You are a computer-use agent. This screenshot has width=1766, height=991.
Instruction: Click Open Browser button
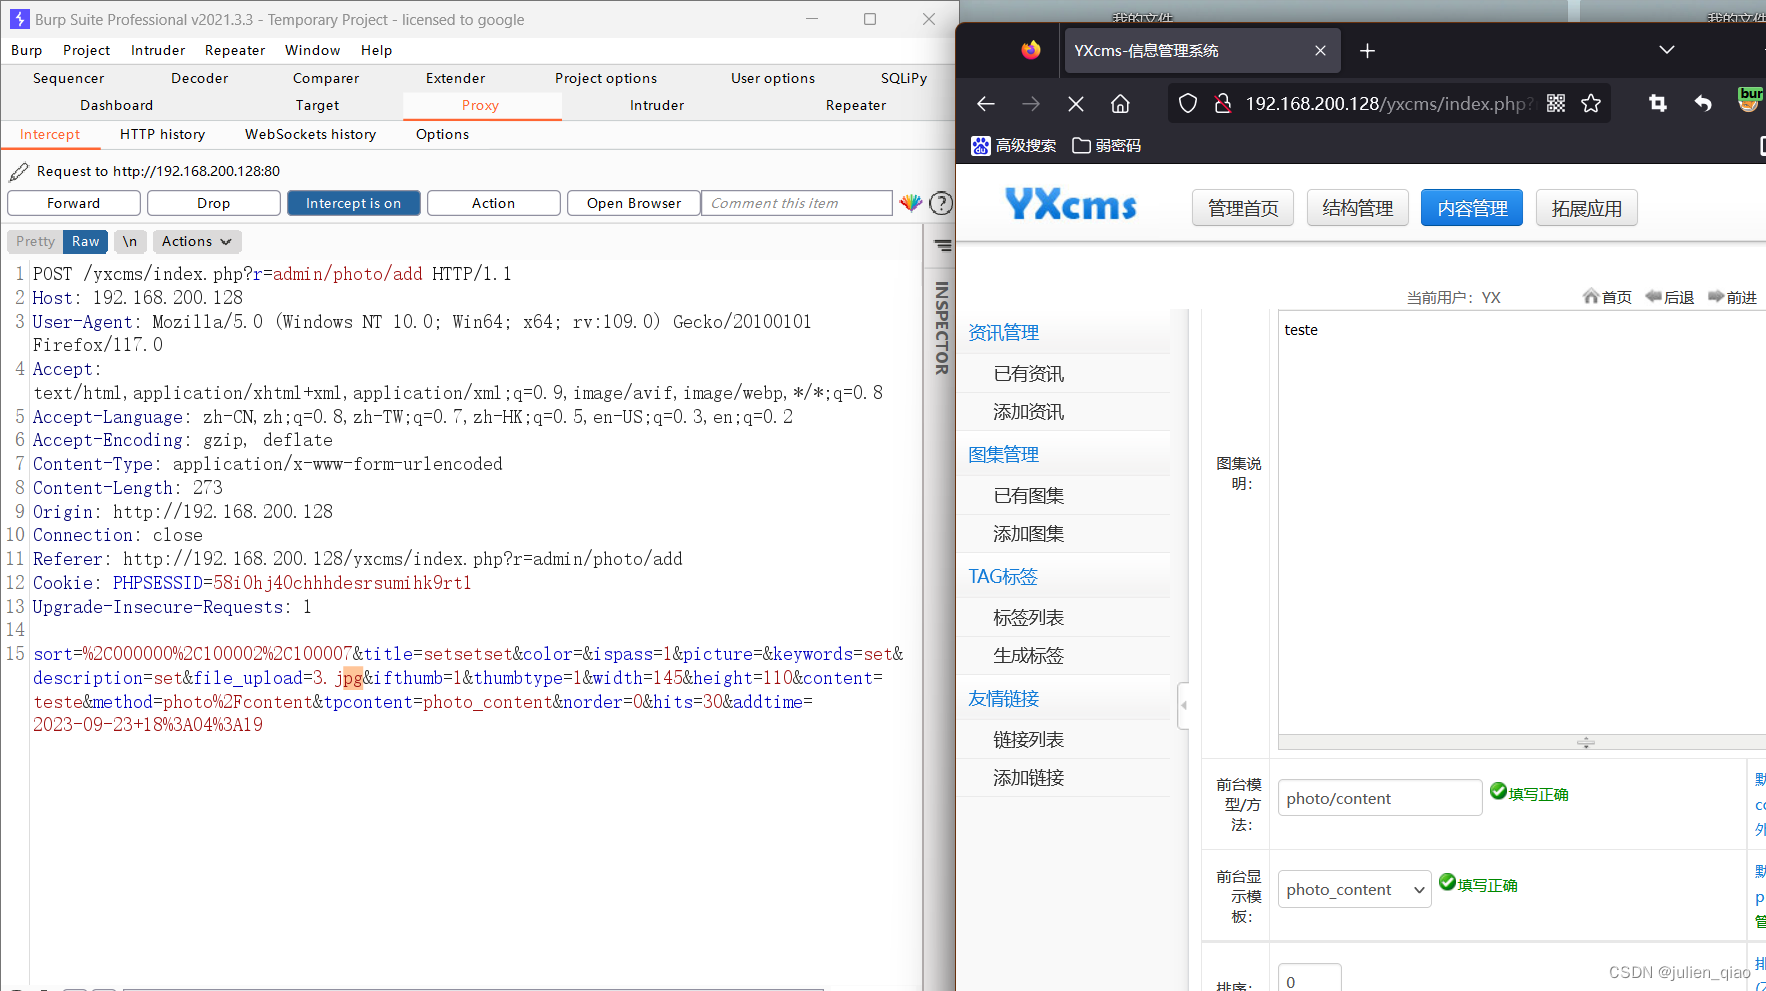point(634,203)
